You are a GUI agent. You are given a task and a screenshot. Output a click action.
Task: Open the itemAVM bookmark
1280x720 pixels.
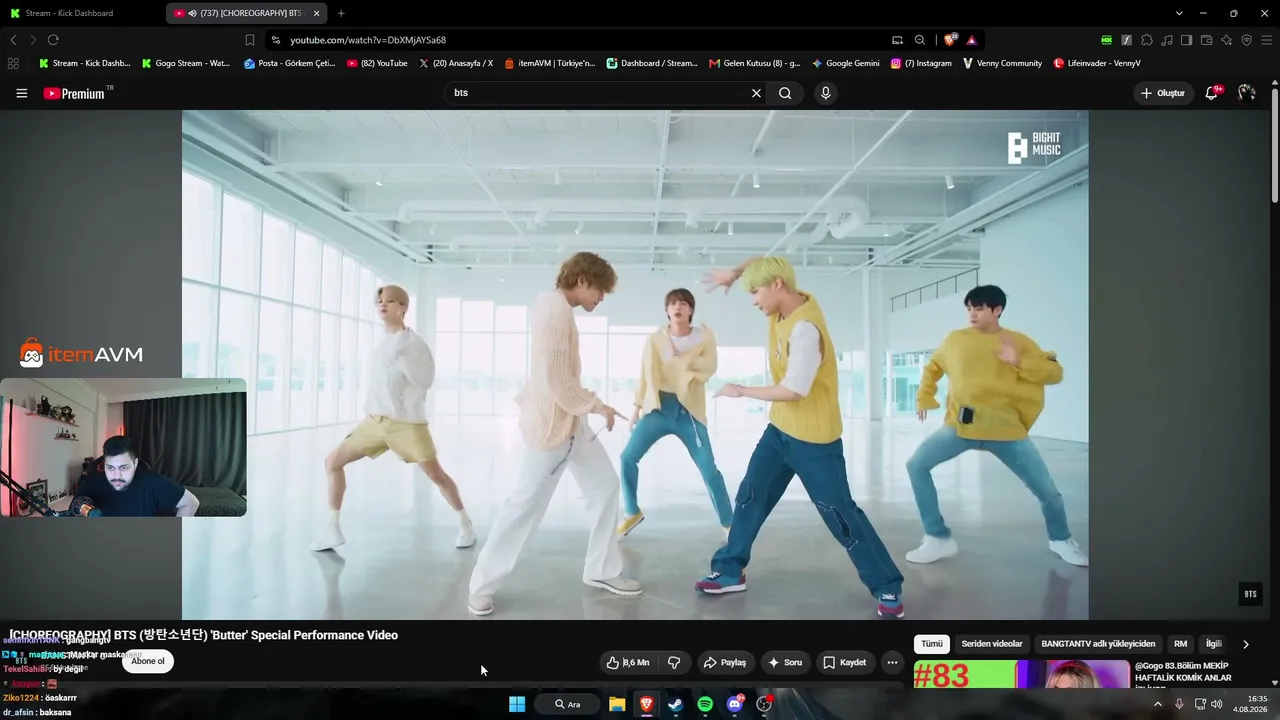pos(550,63)
